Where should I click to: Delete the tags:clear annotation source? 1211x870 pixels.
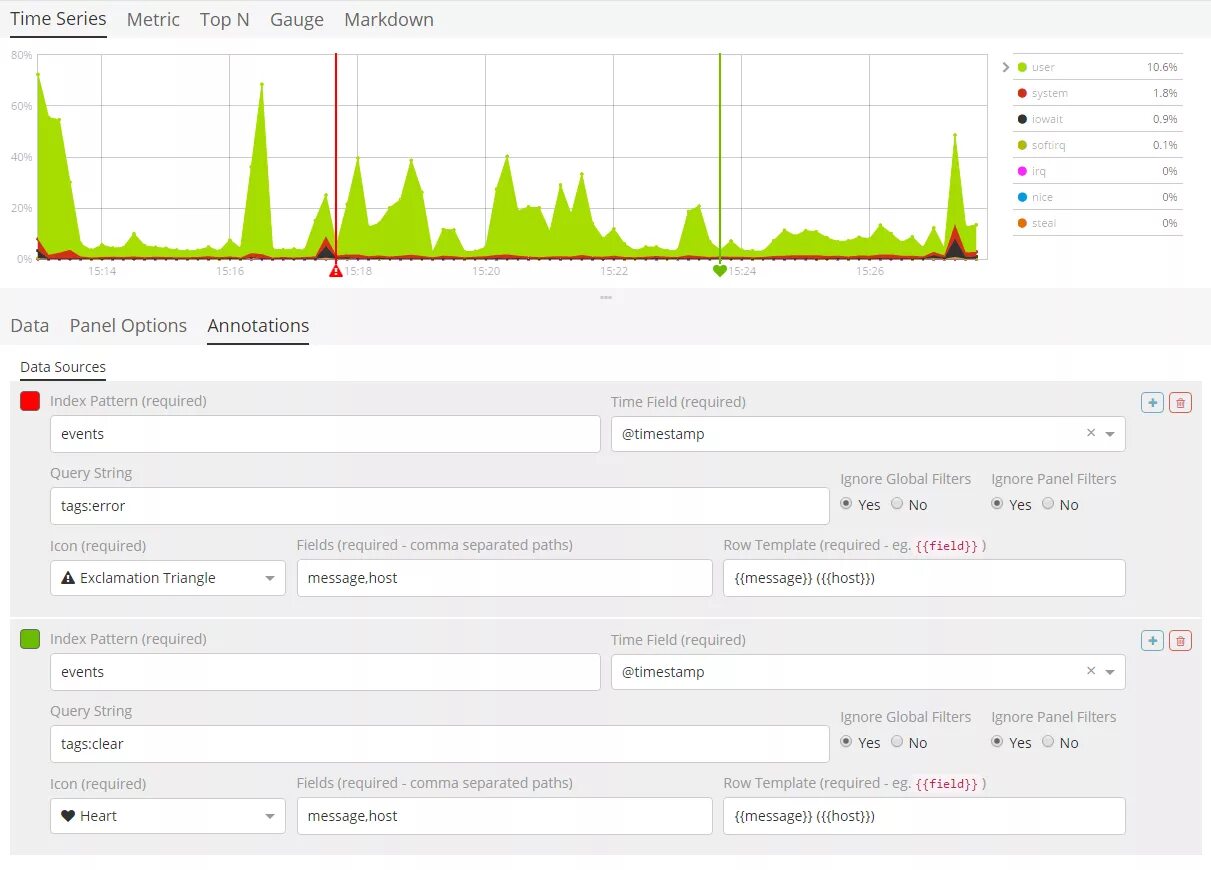(x=1180, y=641)
